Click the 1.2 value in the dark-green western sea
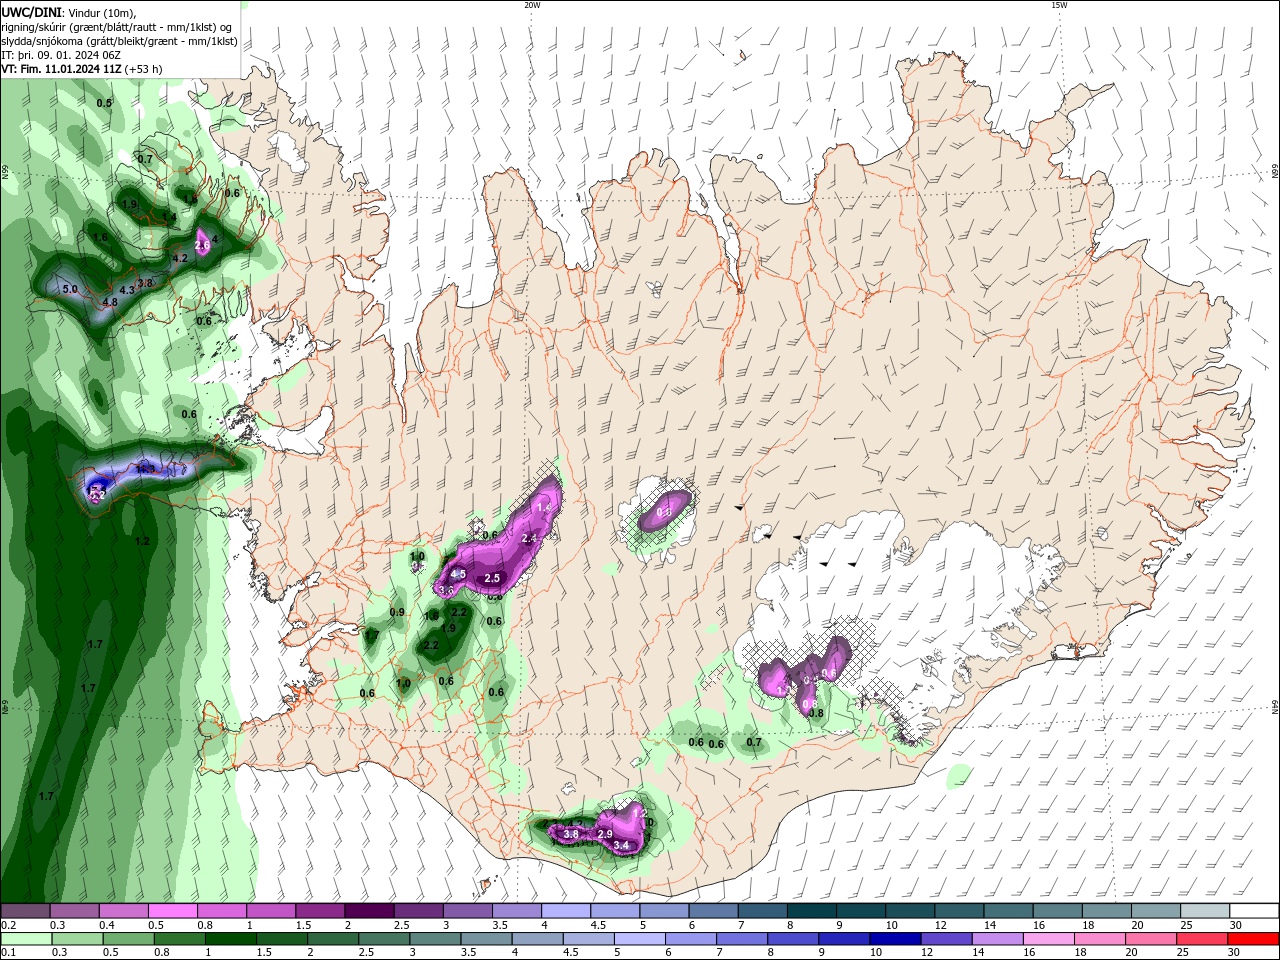The height and width of the screenshot is (960, 1280). 142,541
